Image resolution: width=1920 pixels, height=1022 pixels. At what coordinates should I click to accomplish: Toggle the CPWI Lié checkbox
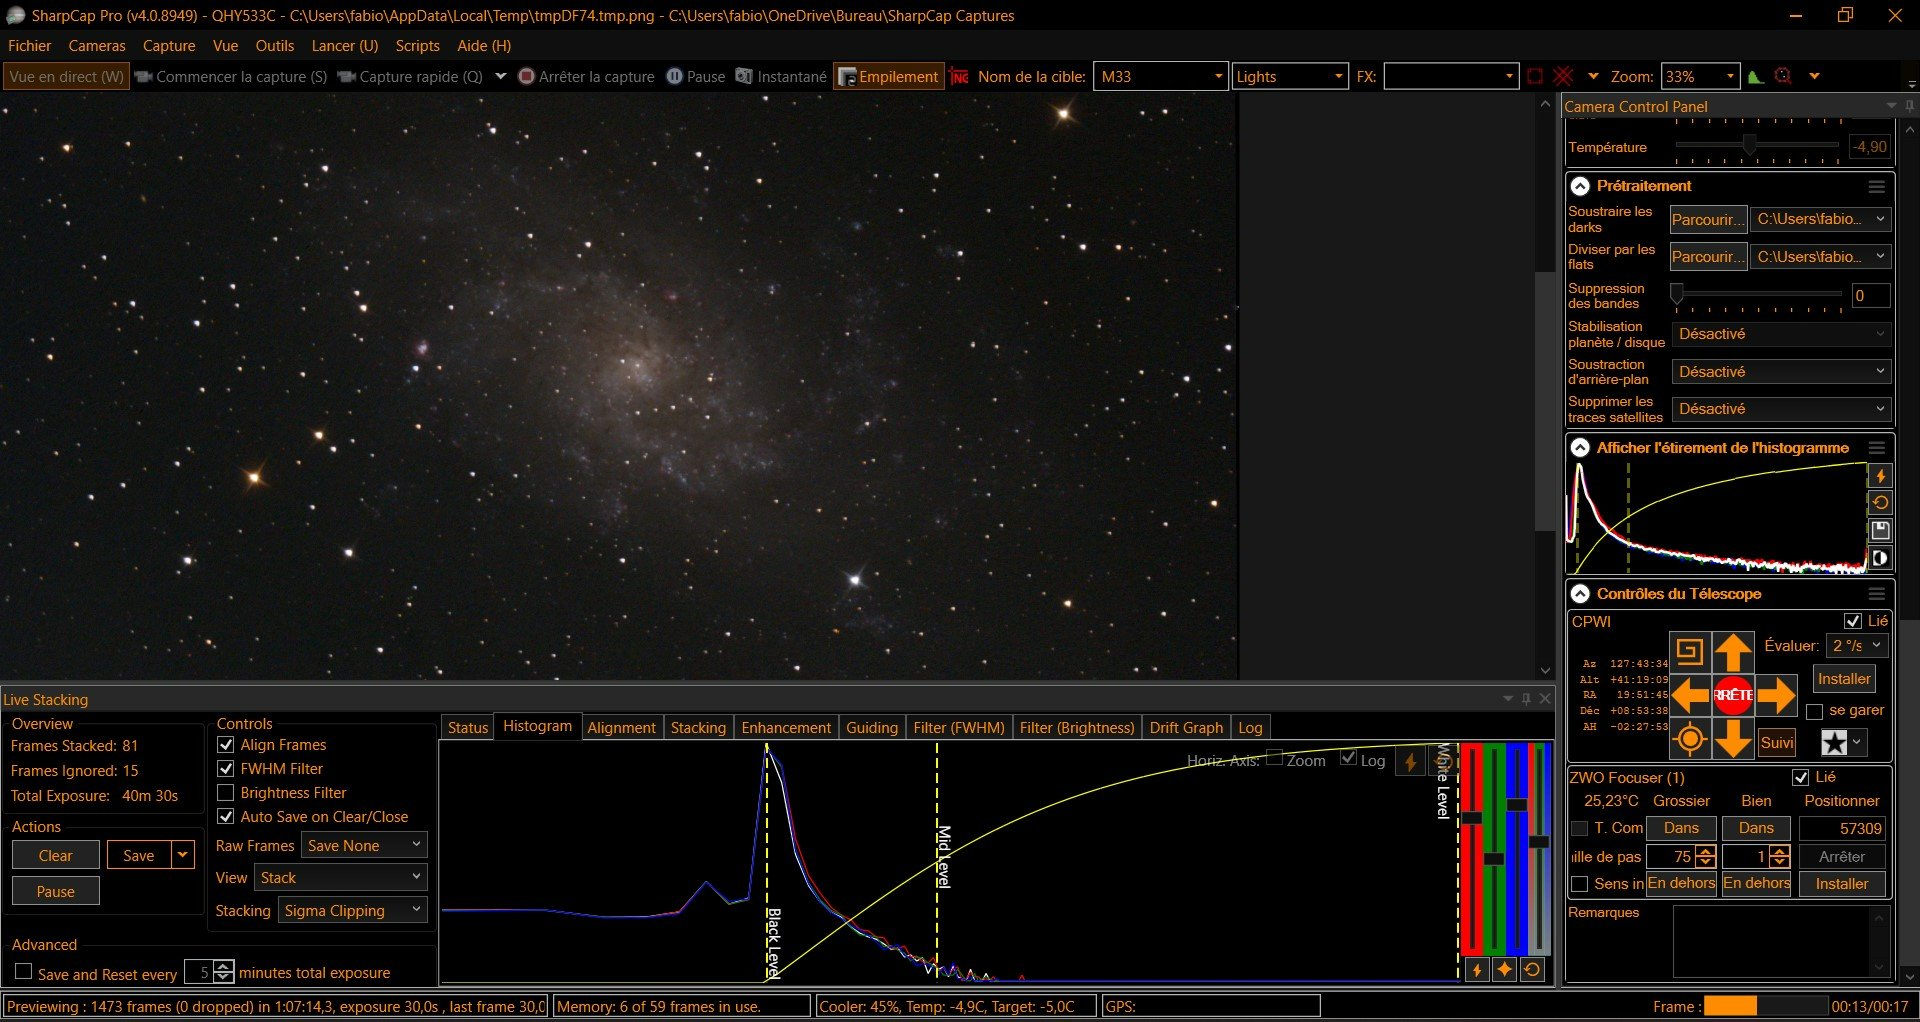(x=1853, y=621)
